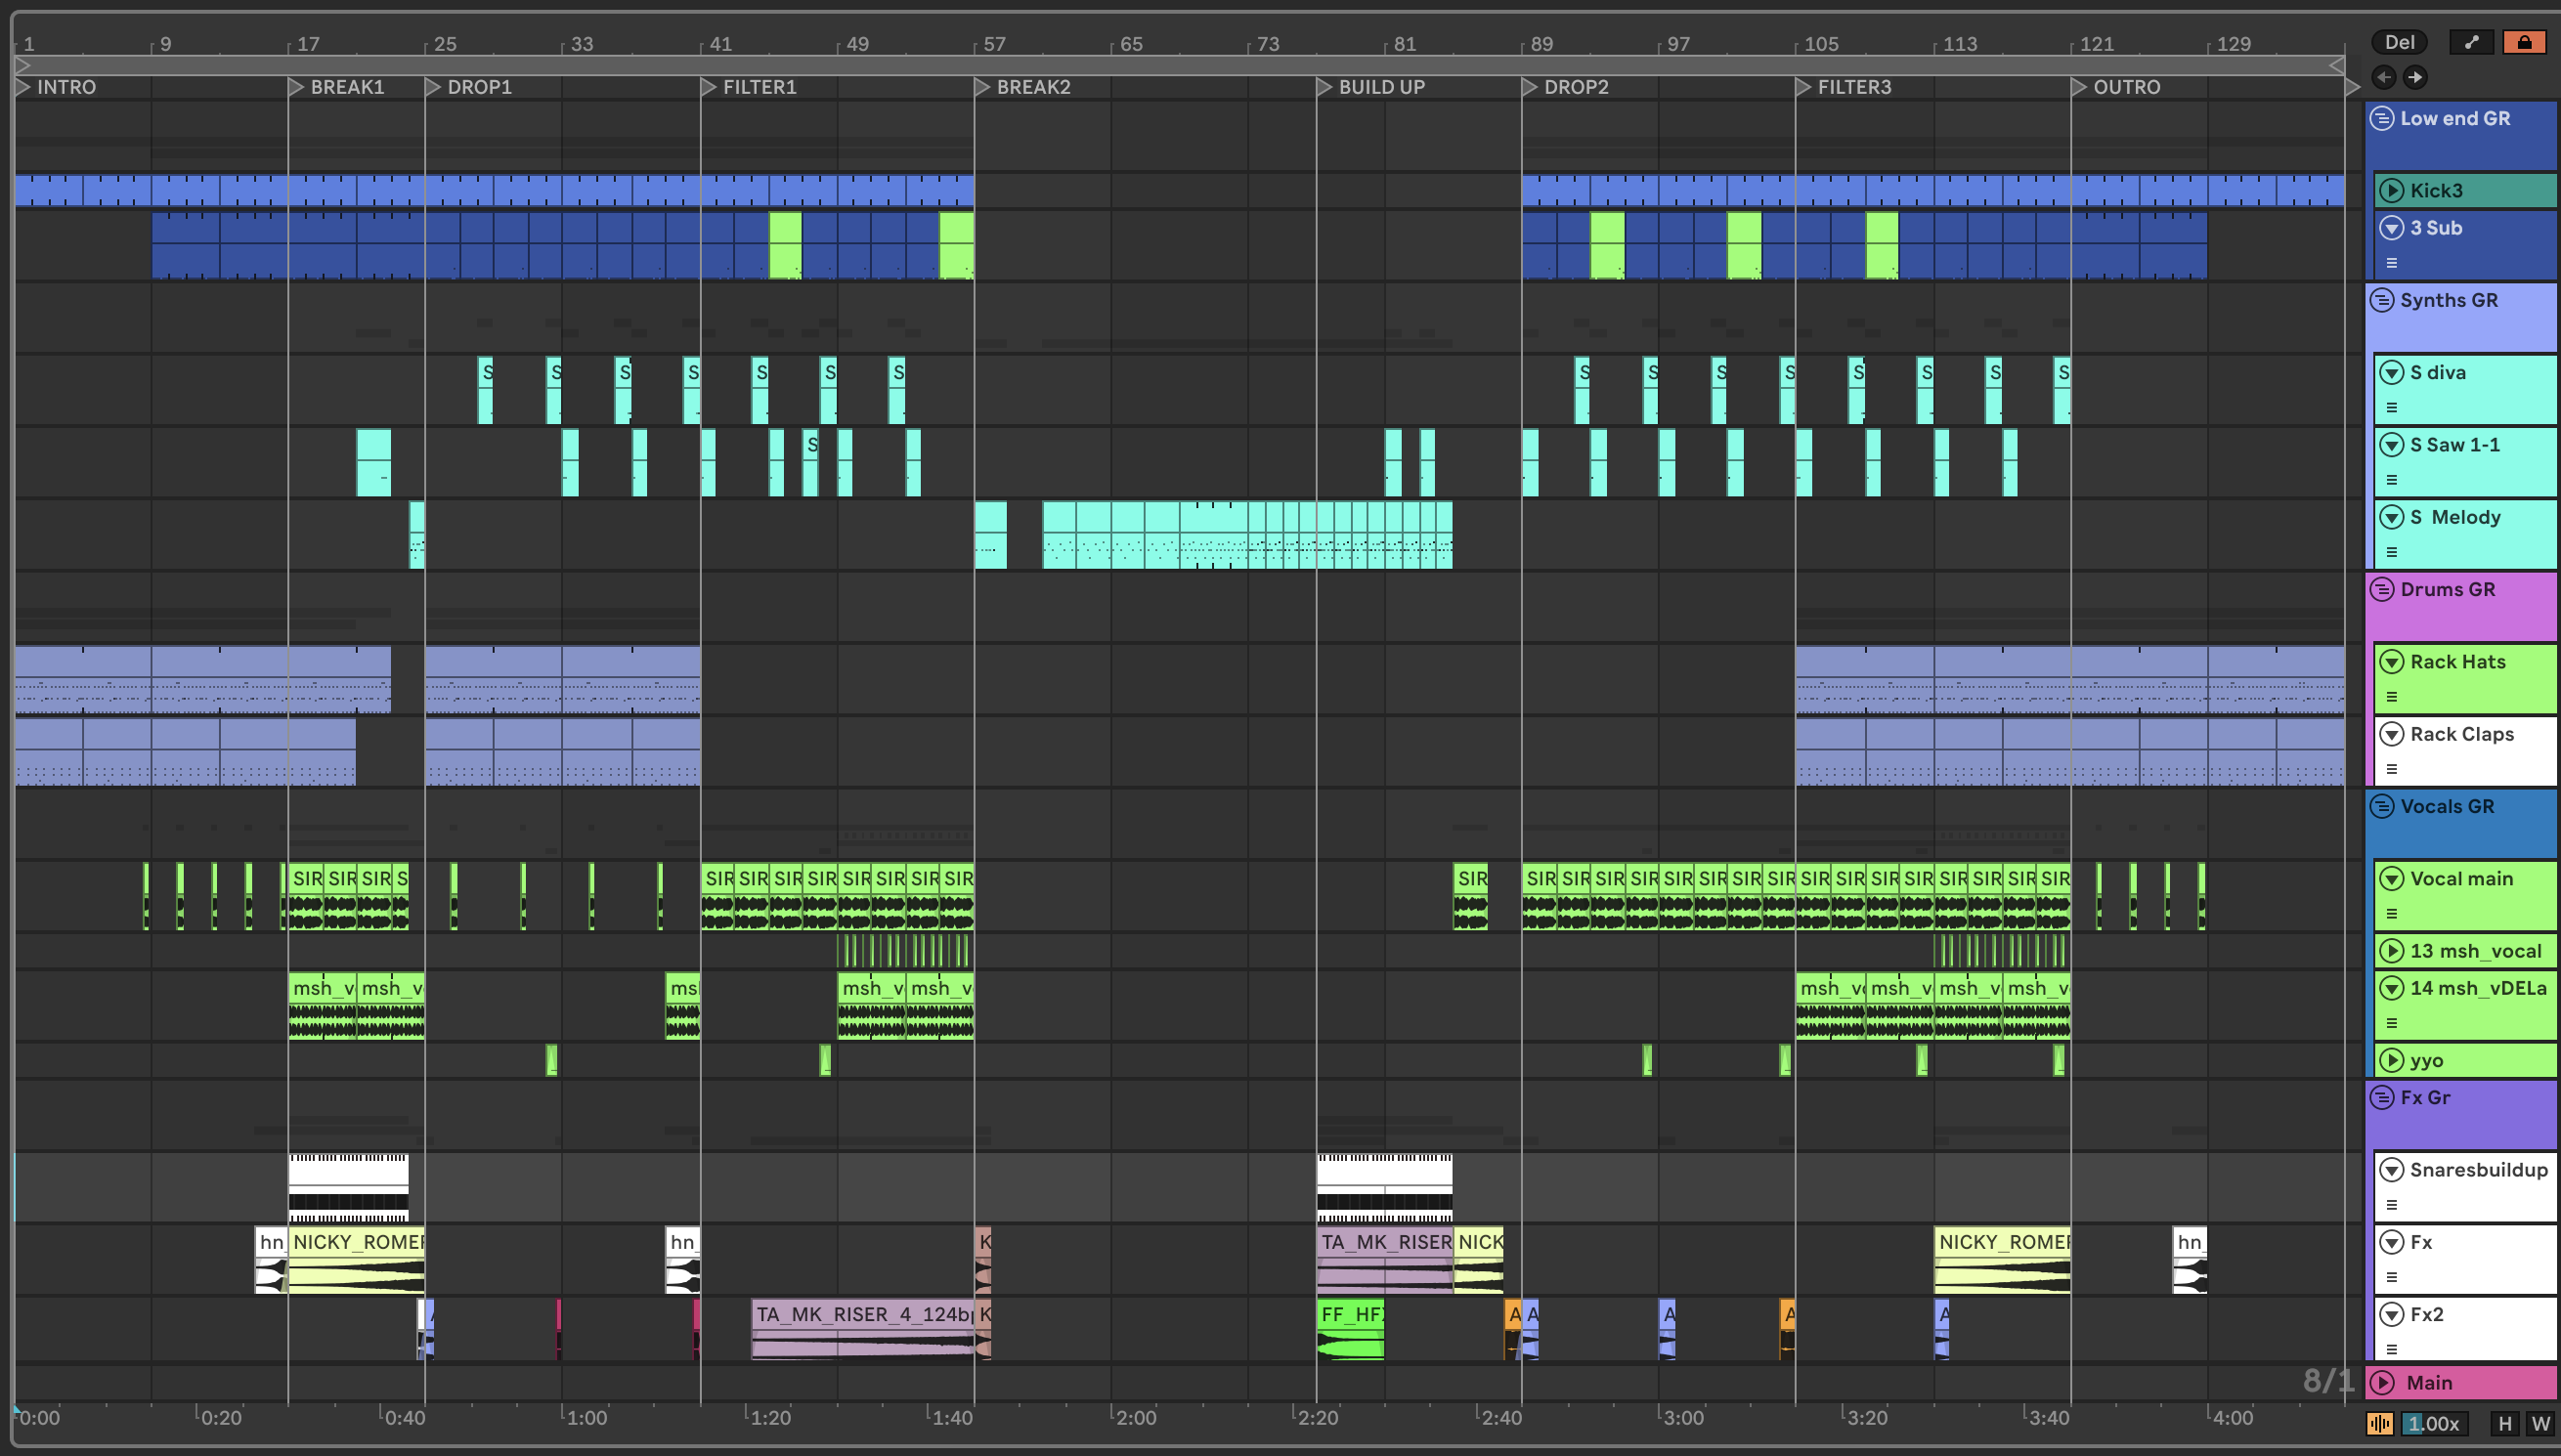The height and width of the screenshot is (1456, 2561).
Task: Fold the Low end GR group
Action: 2382,118
